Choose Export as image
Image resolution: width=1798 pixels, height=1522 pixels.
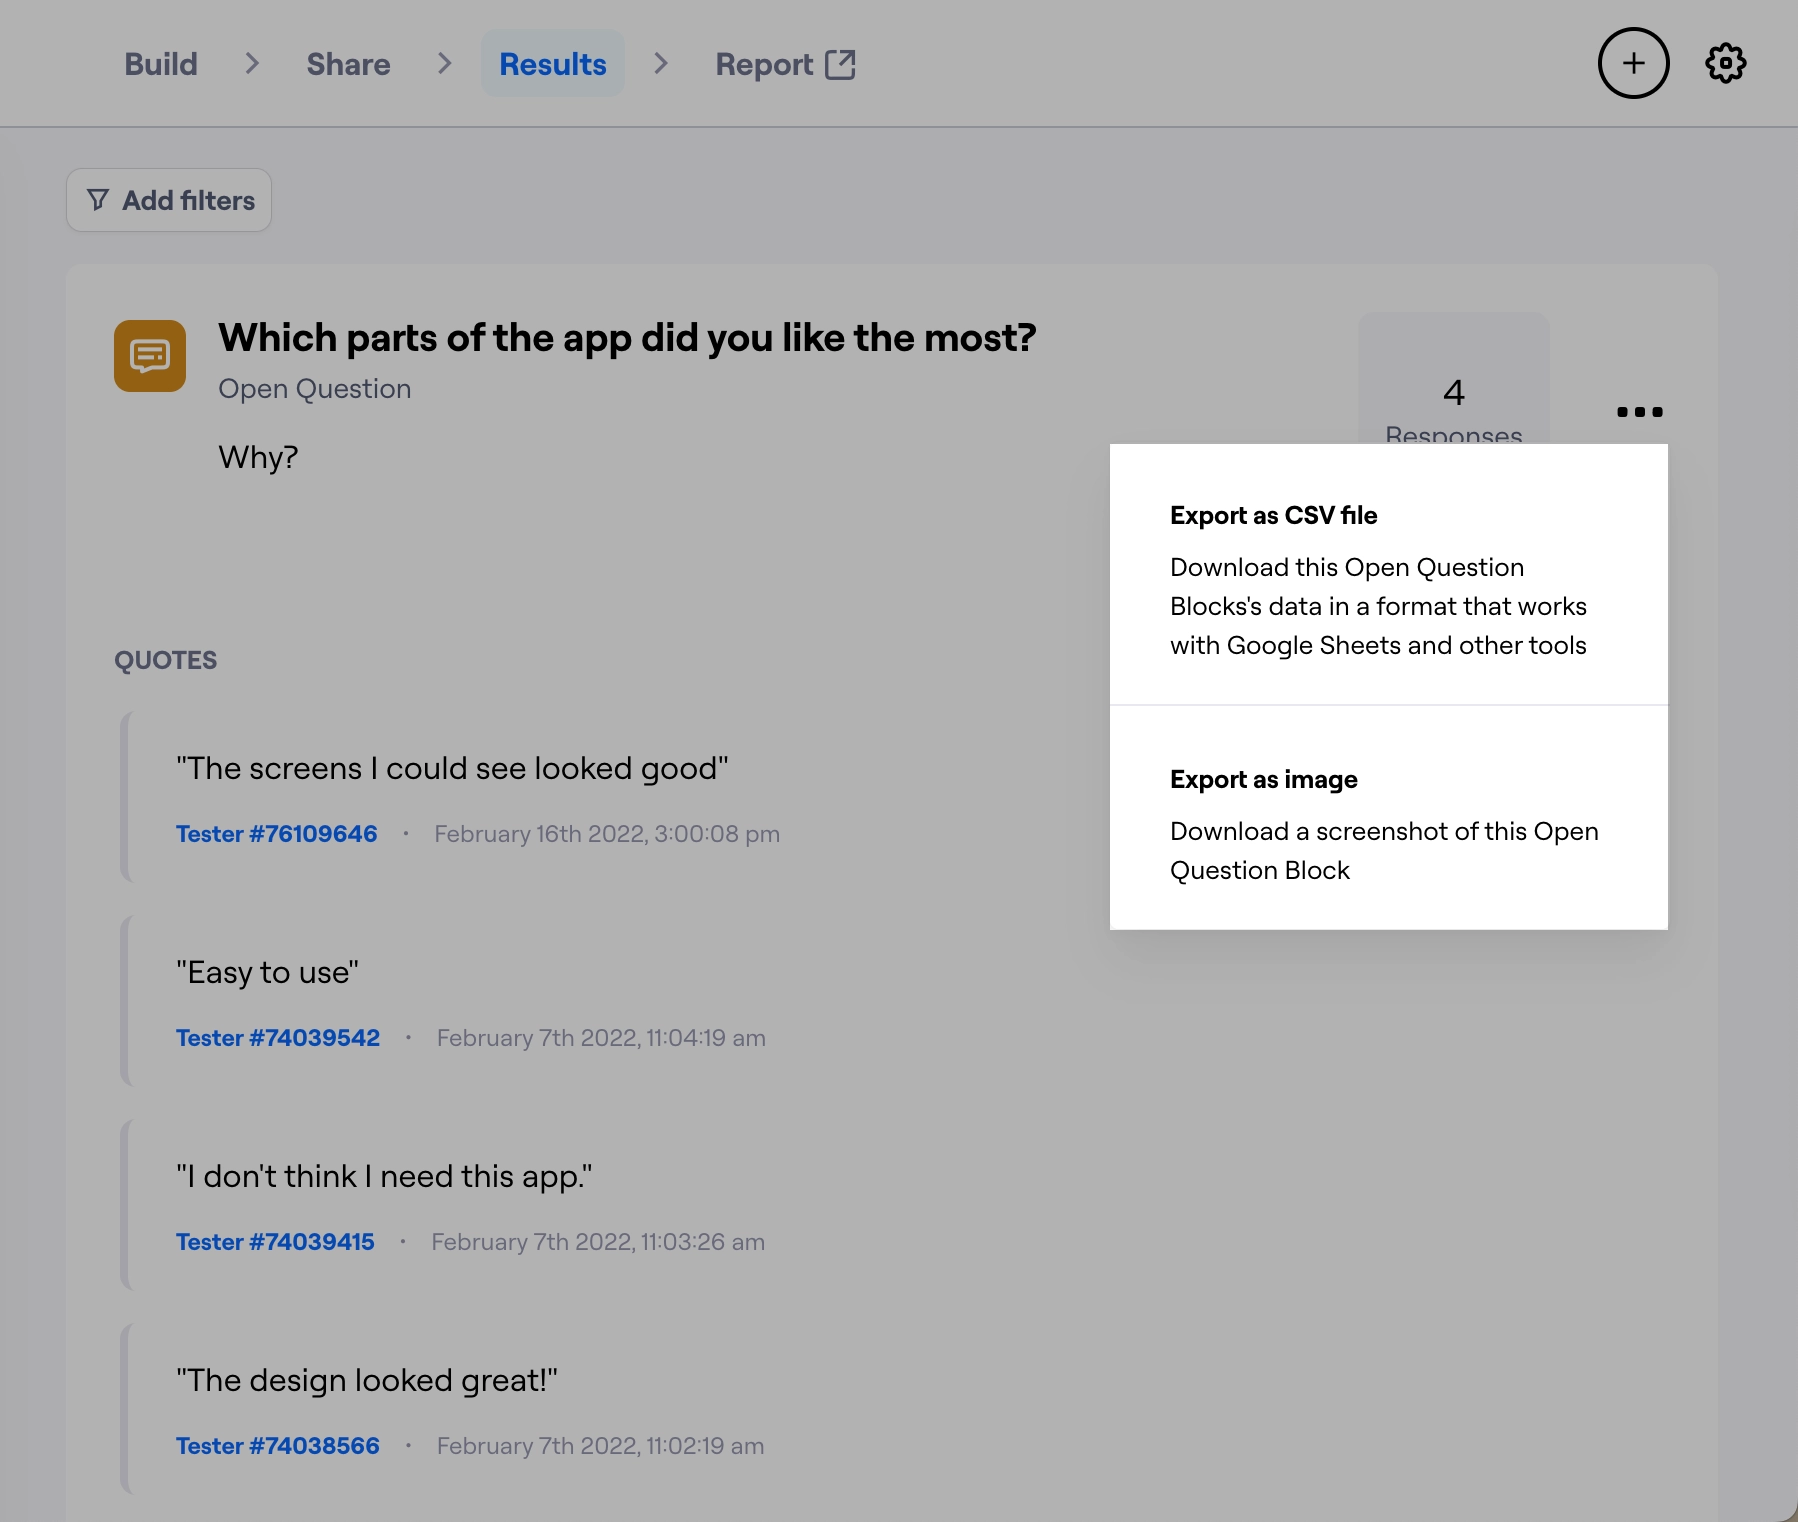tap(1388, 820)
